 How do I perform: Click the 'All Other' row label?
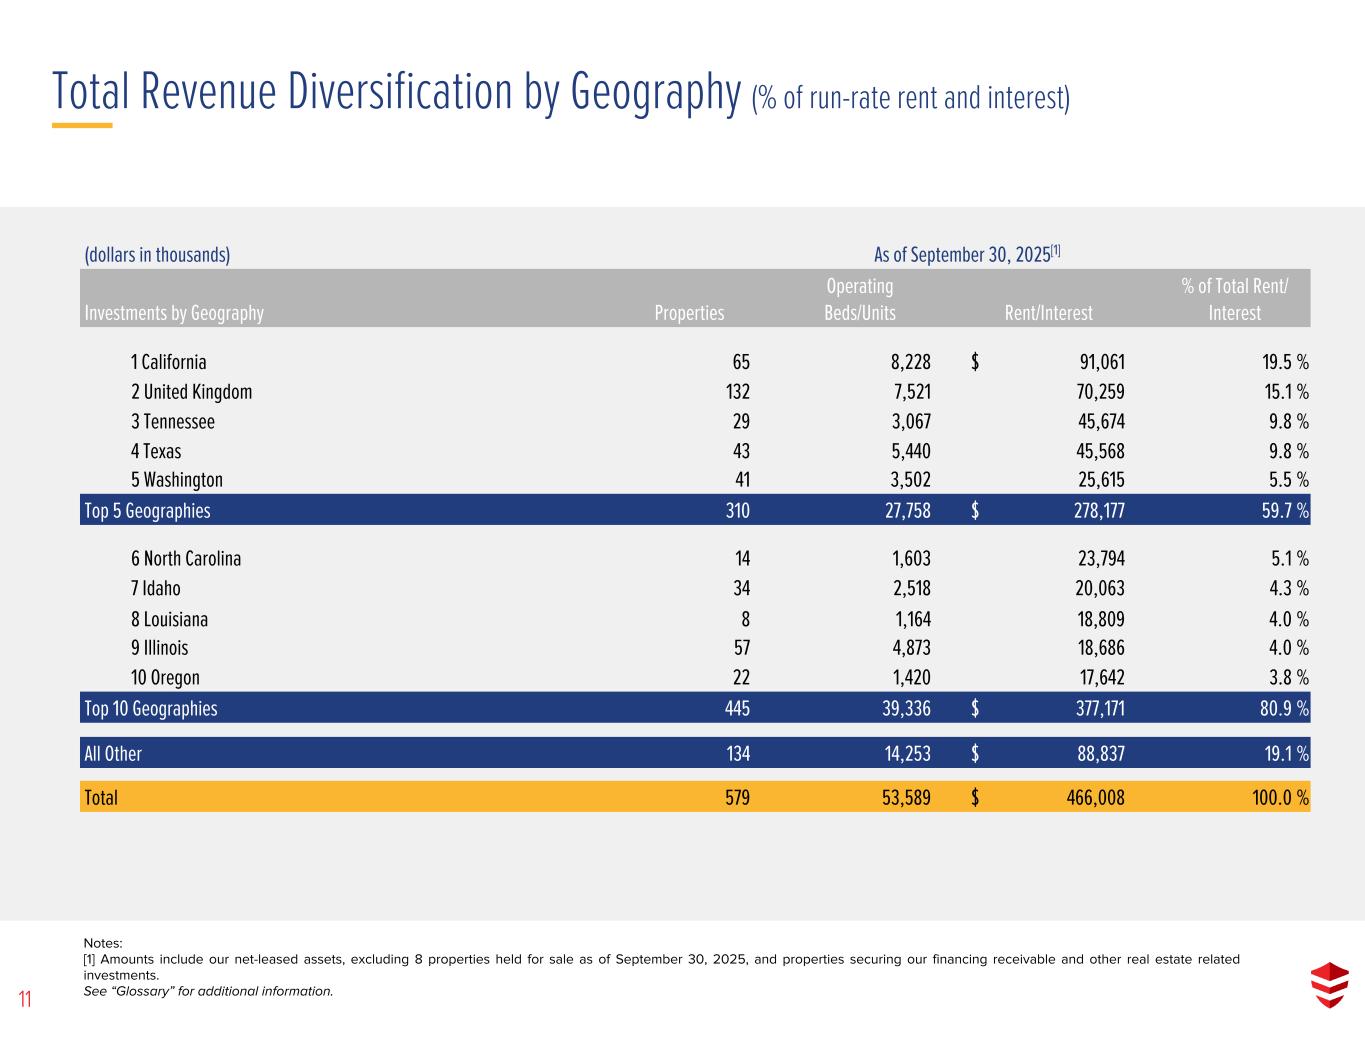pos(113,754)
